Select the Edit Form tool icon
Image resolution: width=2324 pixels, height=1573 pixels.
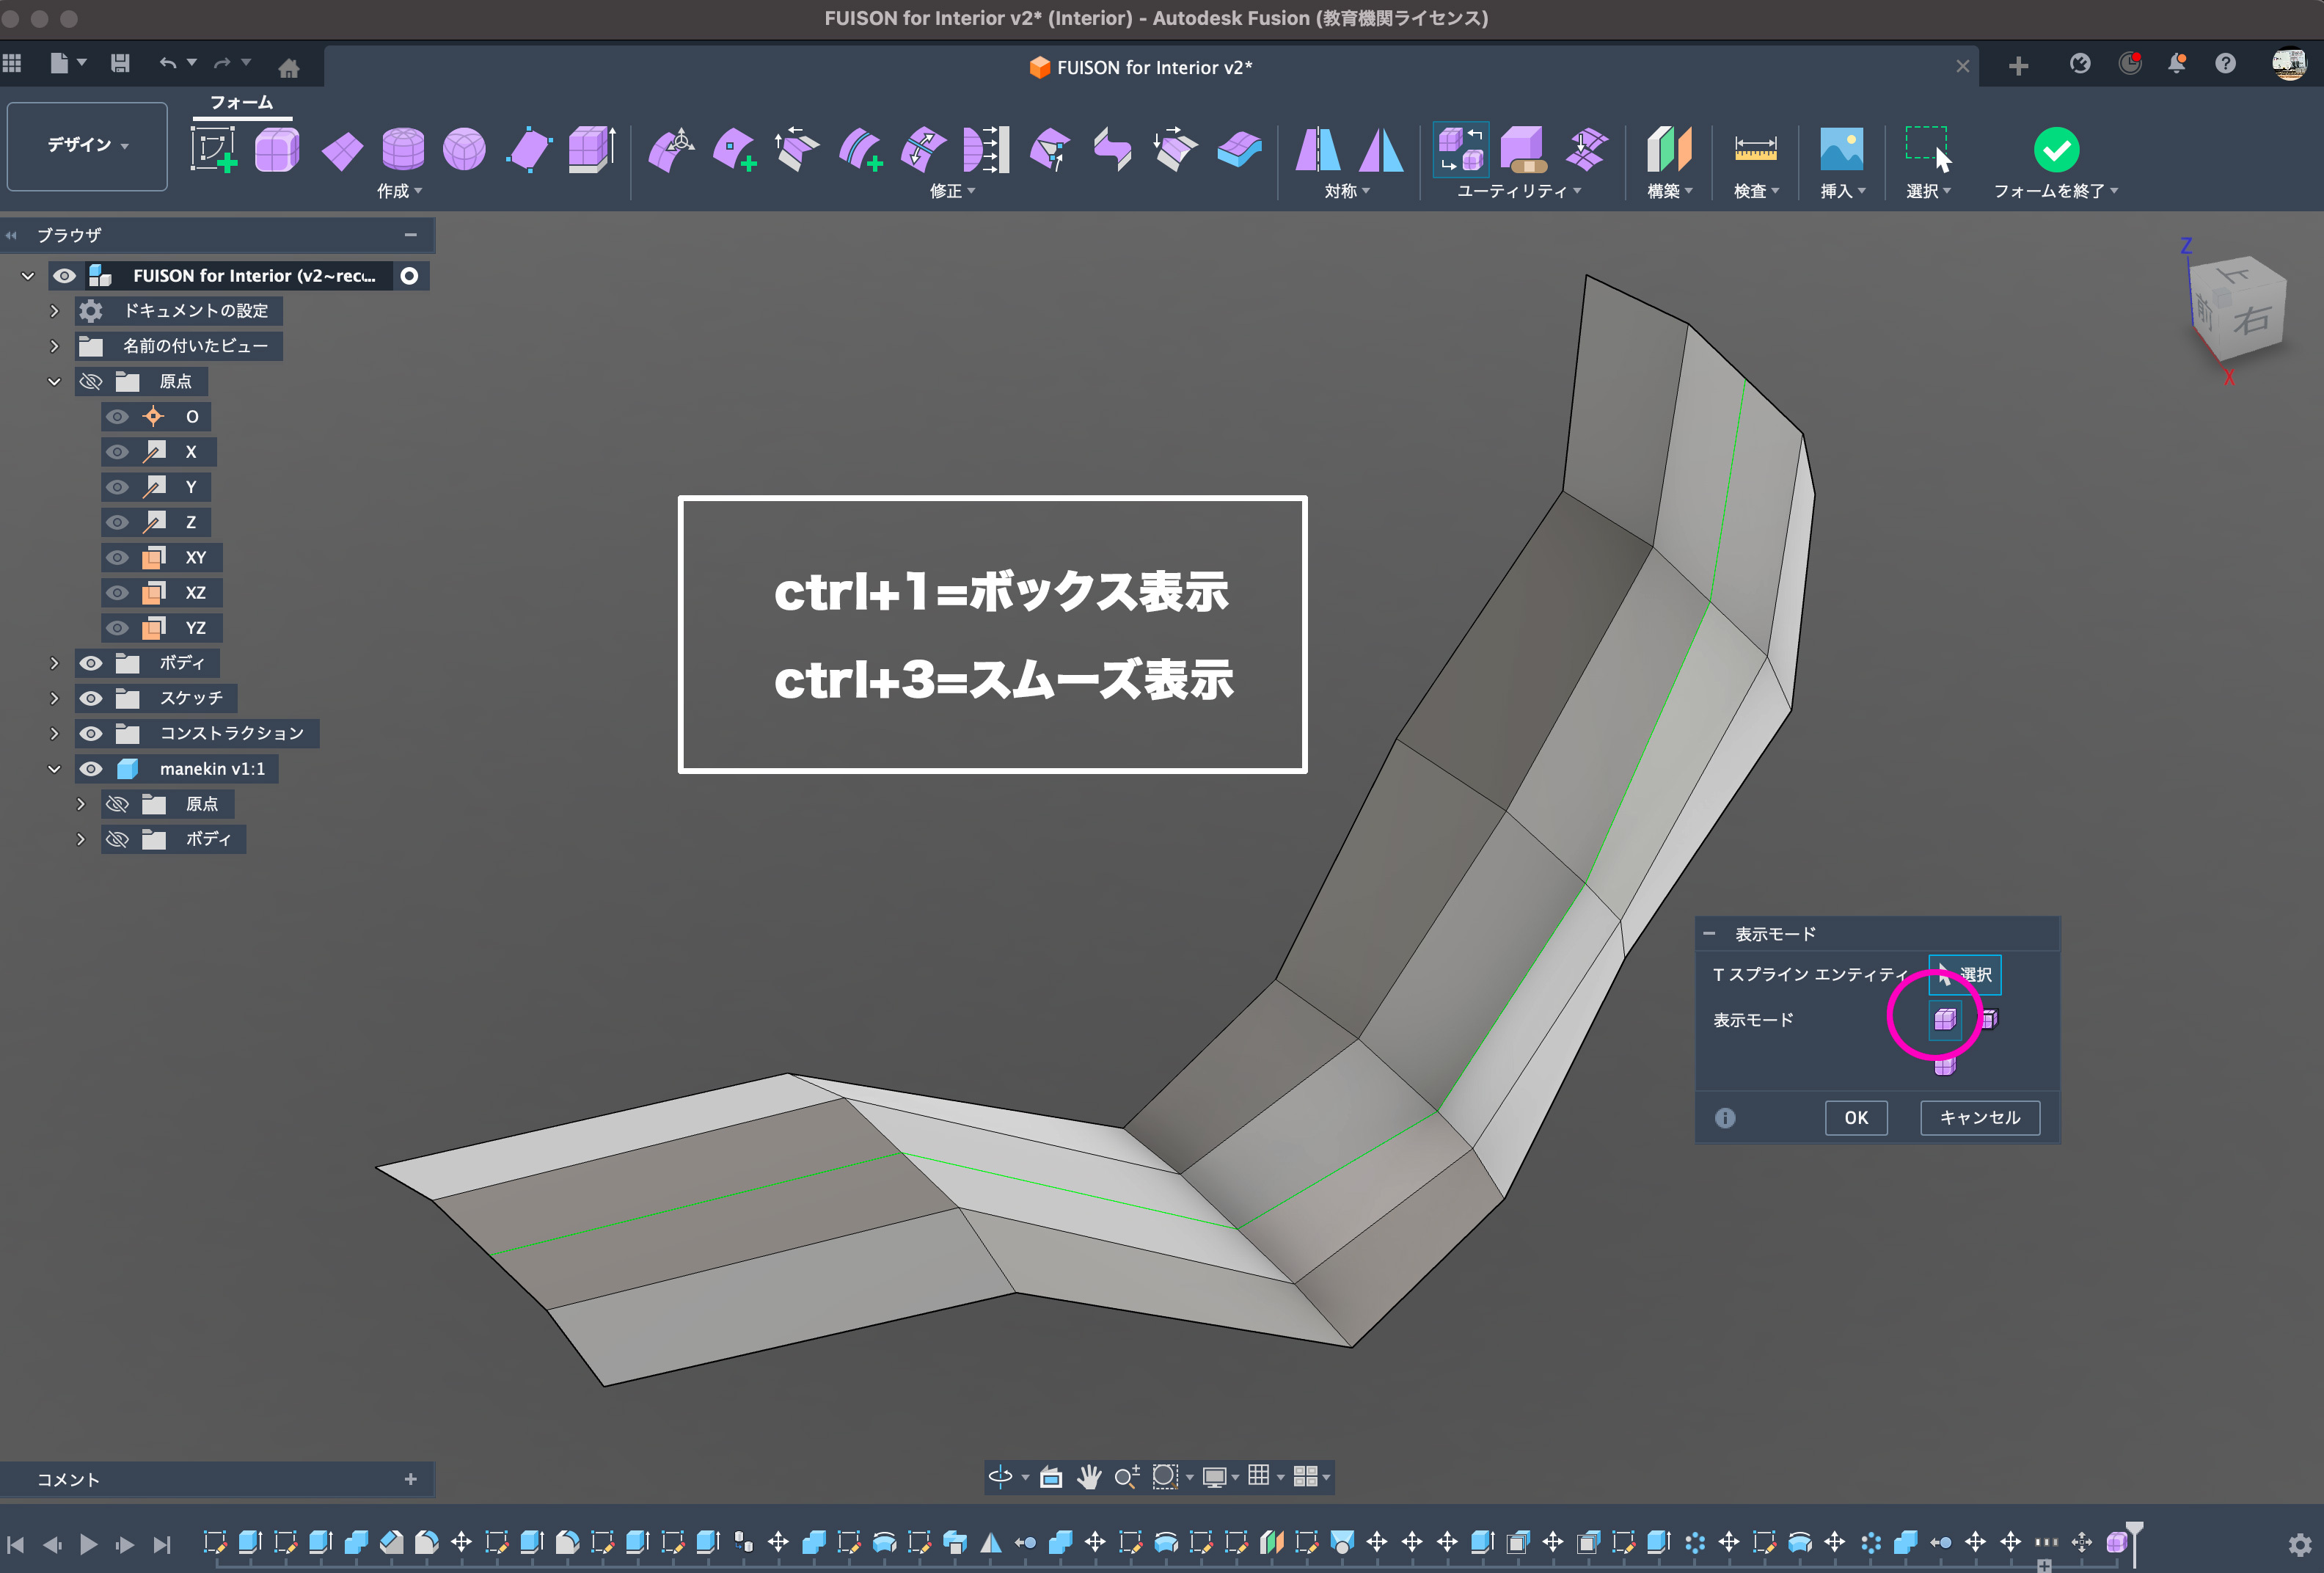click(x=672, y=150)
